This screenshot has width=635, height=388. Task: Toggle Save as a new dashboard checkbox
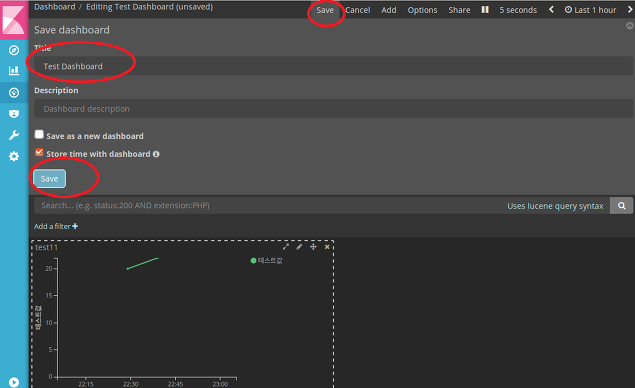pyautogui.click(x=39, y=134)
